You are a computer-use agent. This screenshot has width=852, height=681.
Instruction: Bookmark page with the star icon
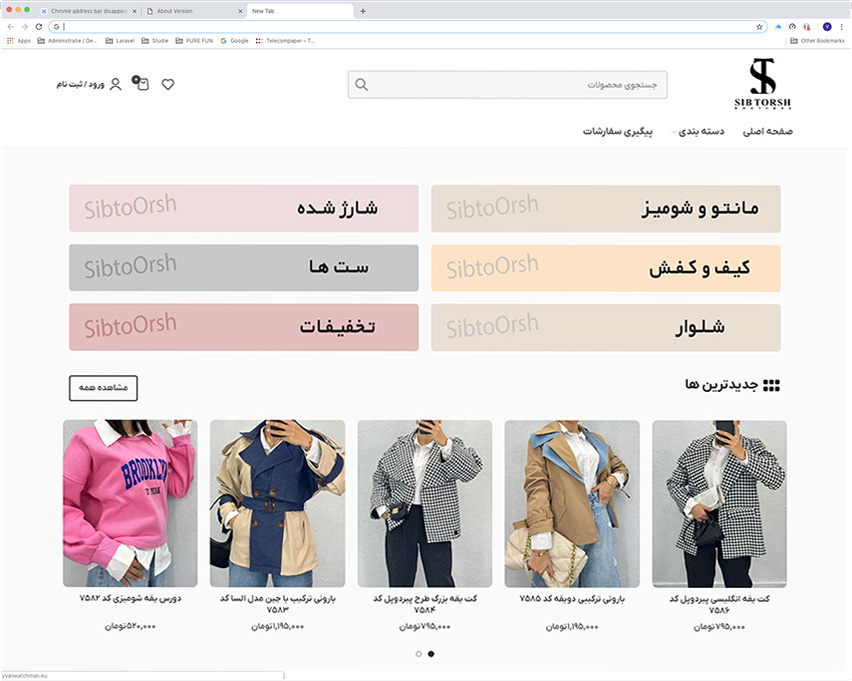[x=759, y=27]
